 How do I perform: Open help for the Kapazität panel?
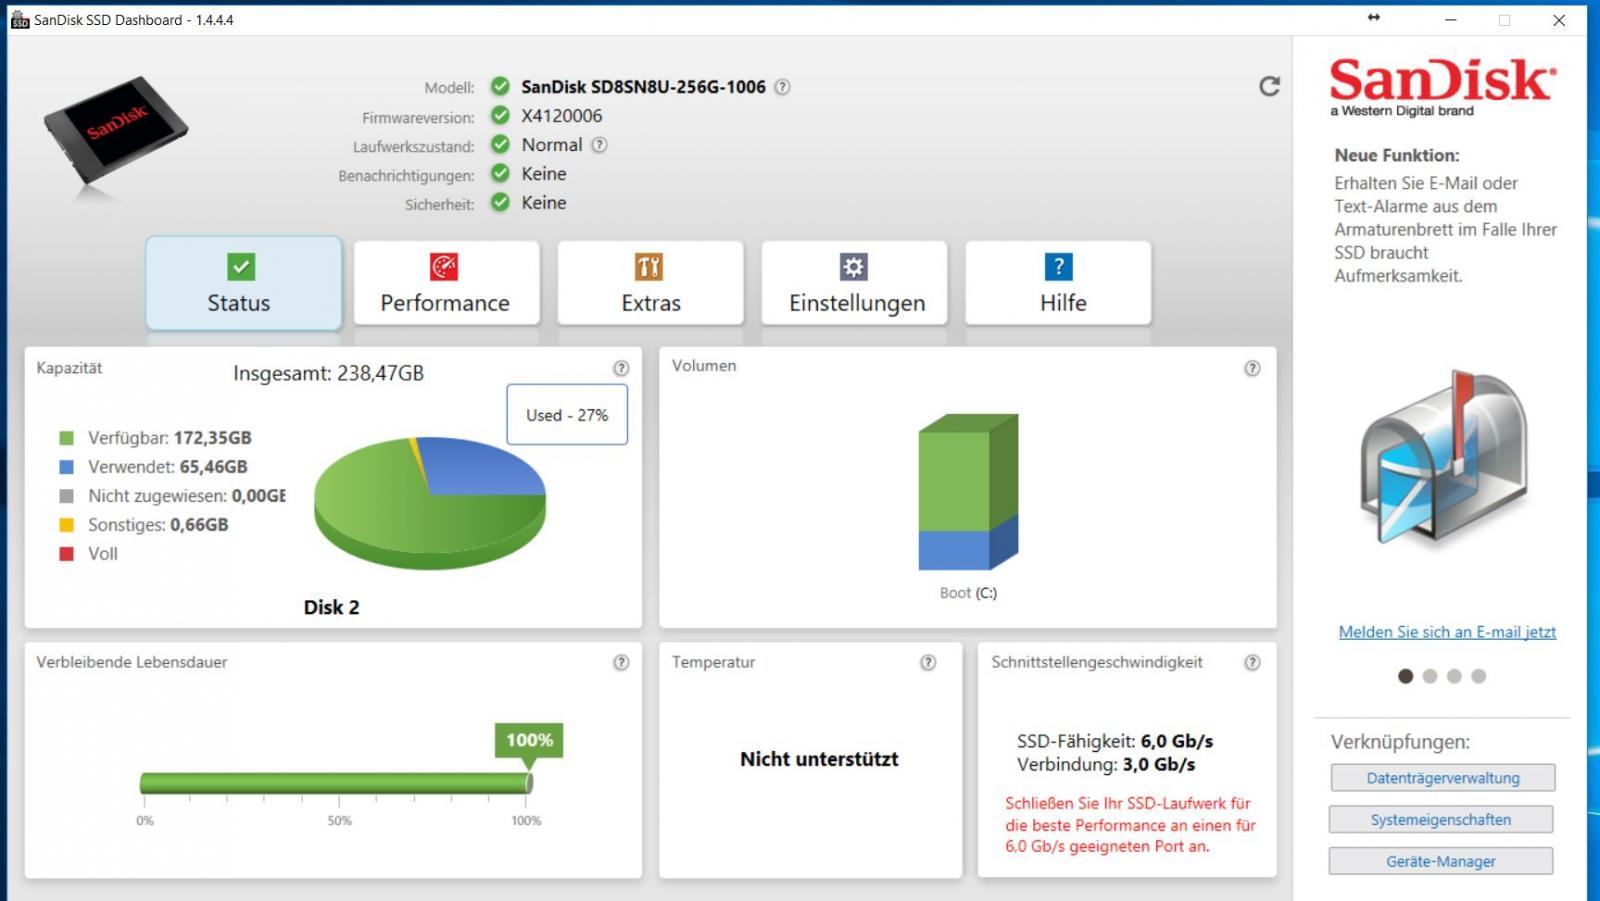[x=621, y=368]
